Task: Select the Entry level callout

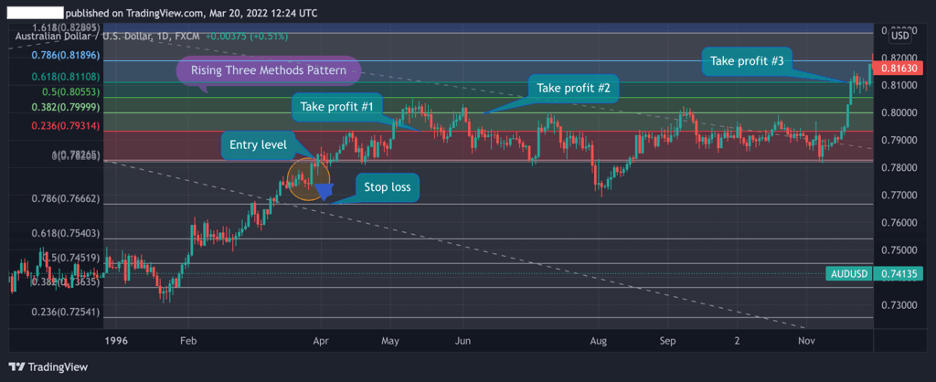Action: 258,146
